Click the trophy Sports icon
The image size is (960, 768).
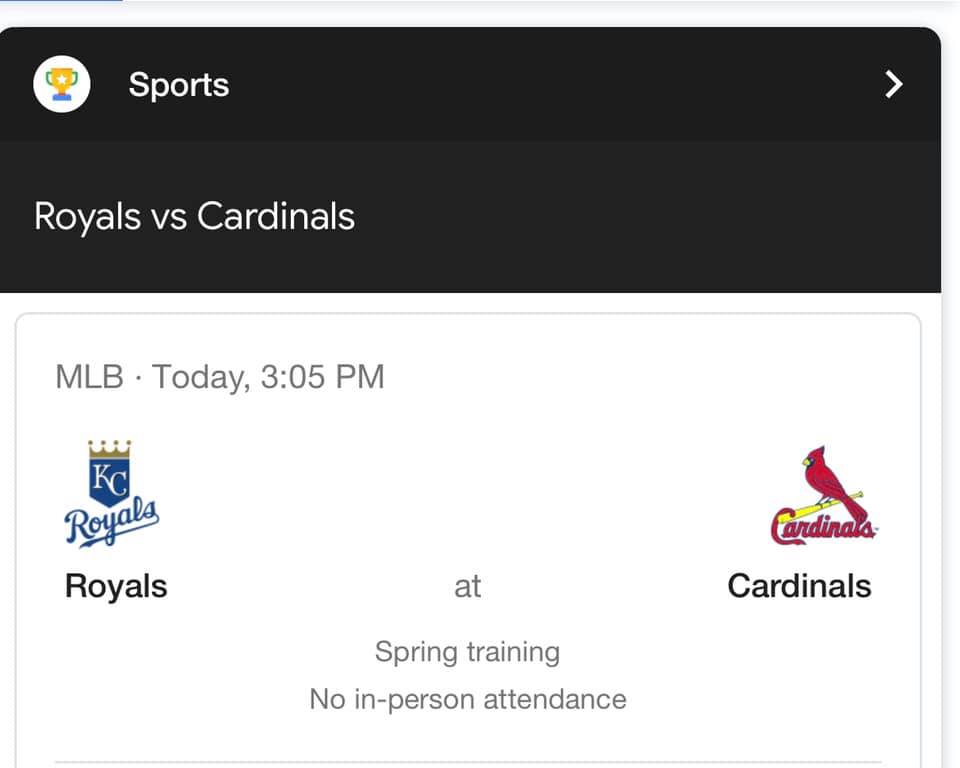coord(62,84)
